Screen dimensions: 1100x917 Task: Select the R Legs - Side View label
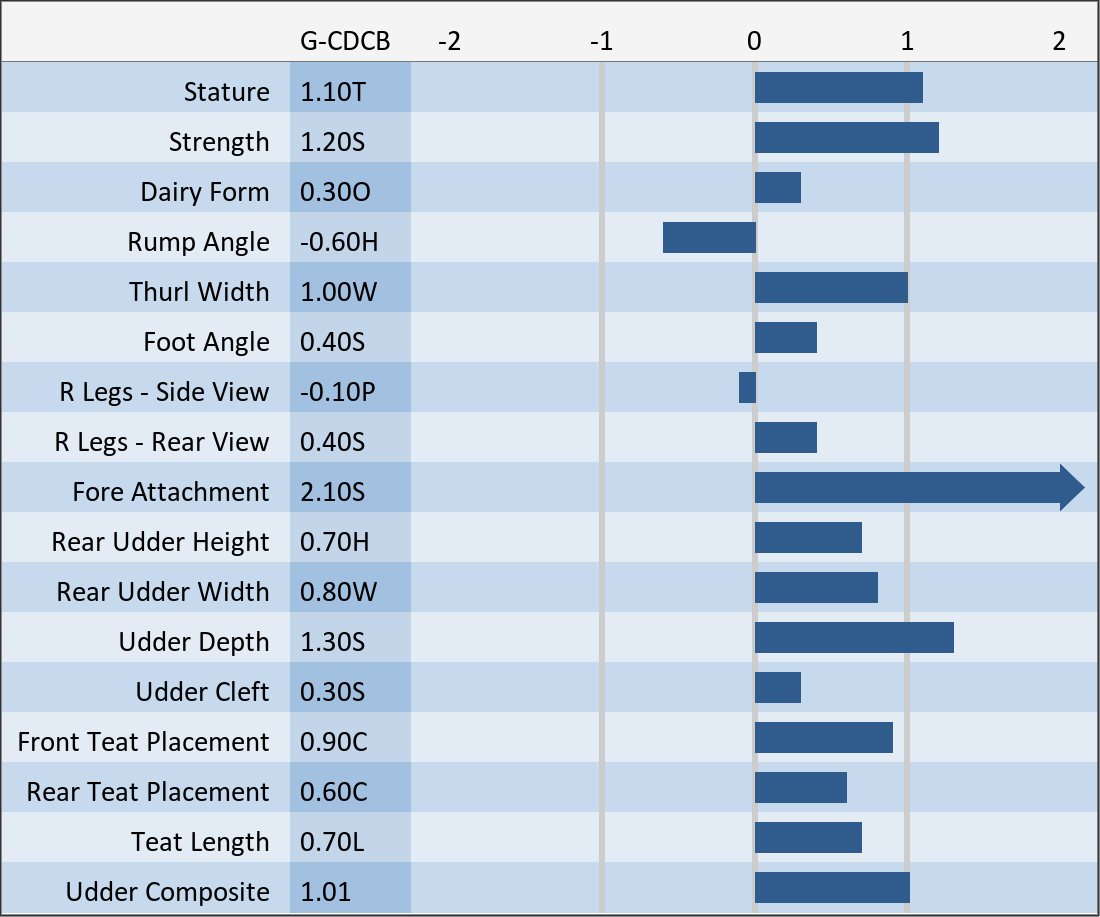[164, 392]
